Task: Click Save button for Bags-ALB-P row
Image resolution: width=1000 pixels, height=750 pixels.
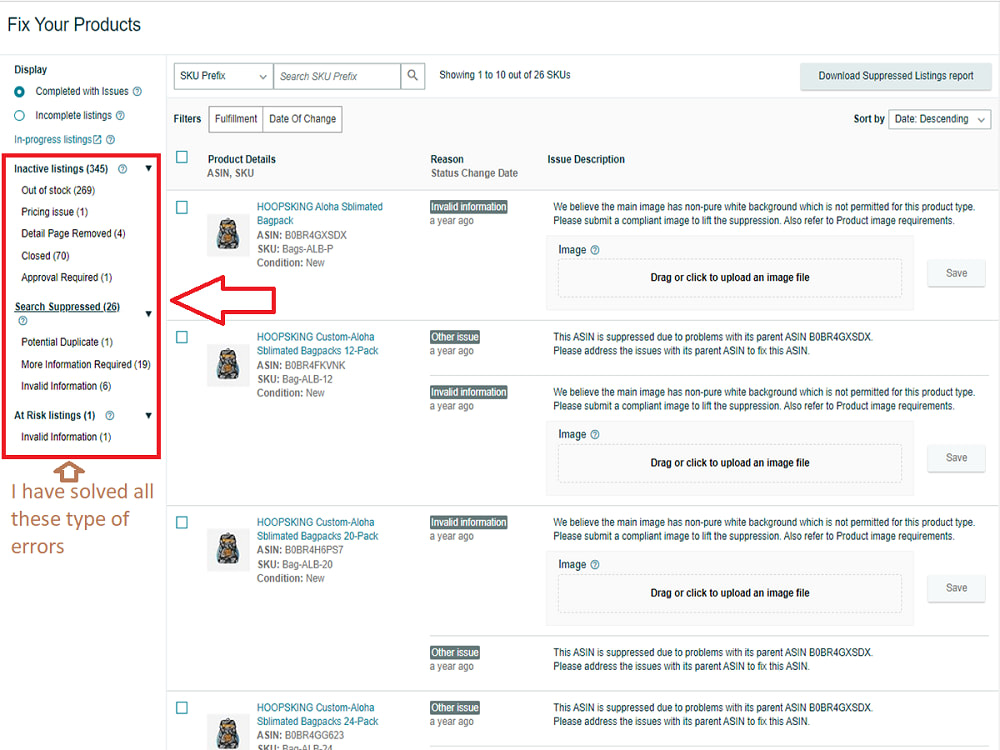Action: pos(956,273)
